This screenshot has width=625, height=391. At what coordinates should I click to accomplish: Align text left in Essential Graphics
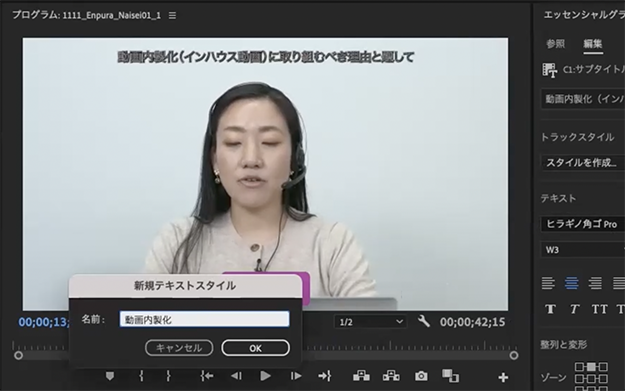point(548,283)
